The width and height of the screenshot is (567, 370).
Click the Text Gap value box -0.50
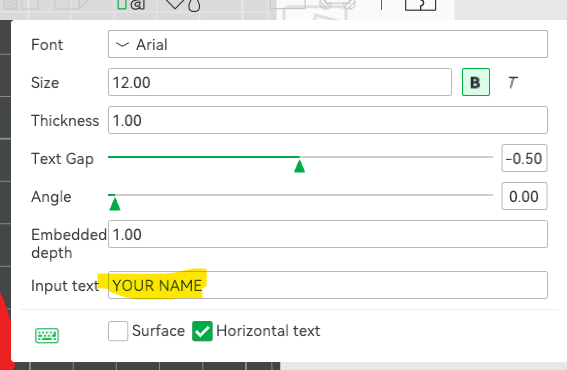tap(524, 158)
